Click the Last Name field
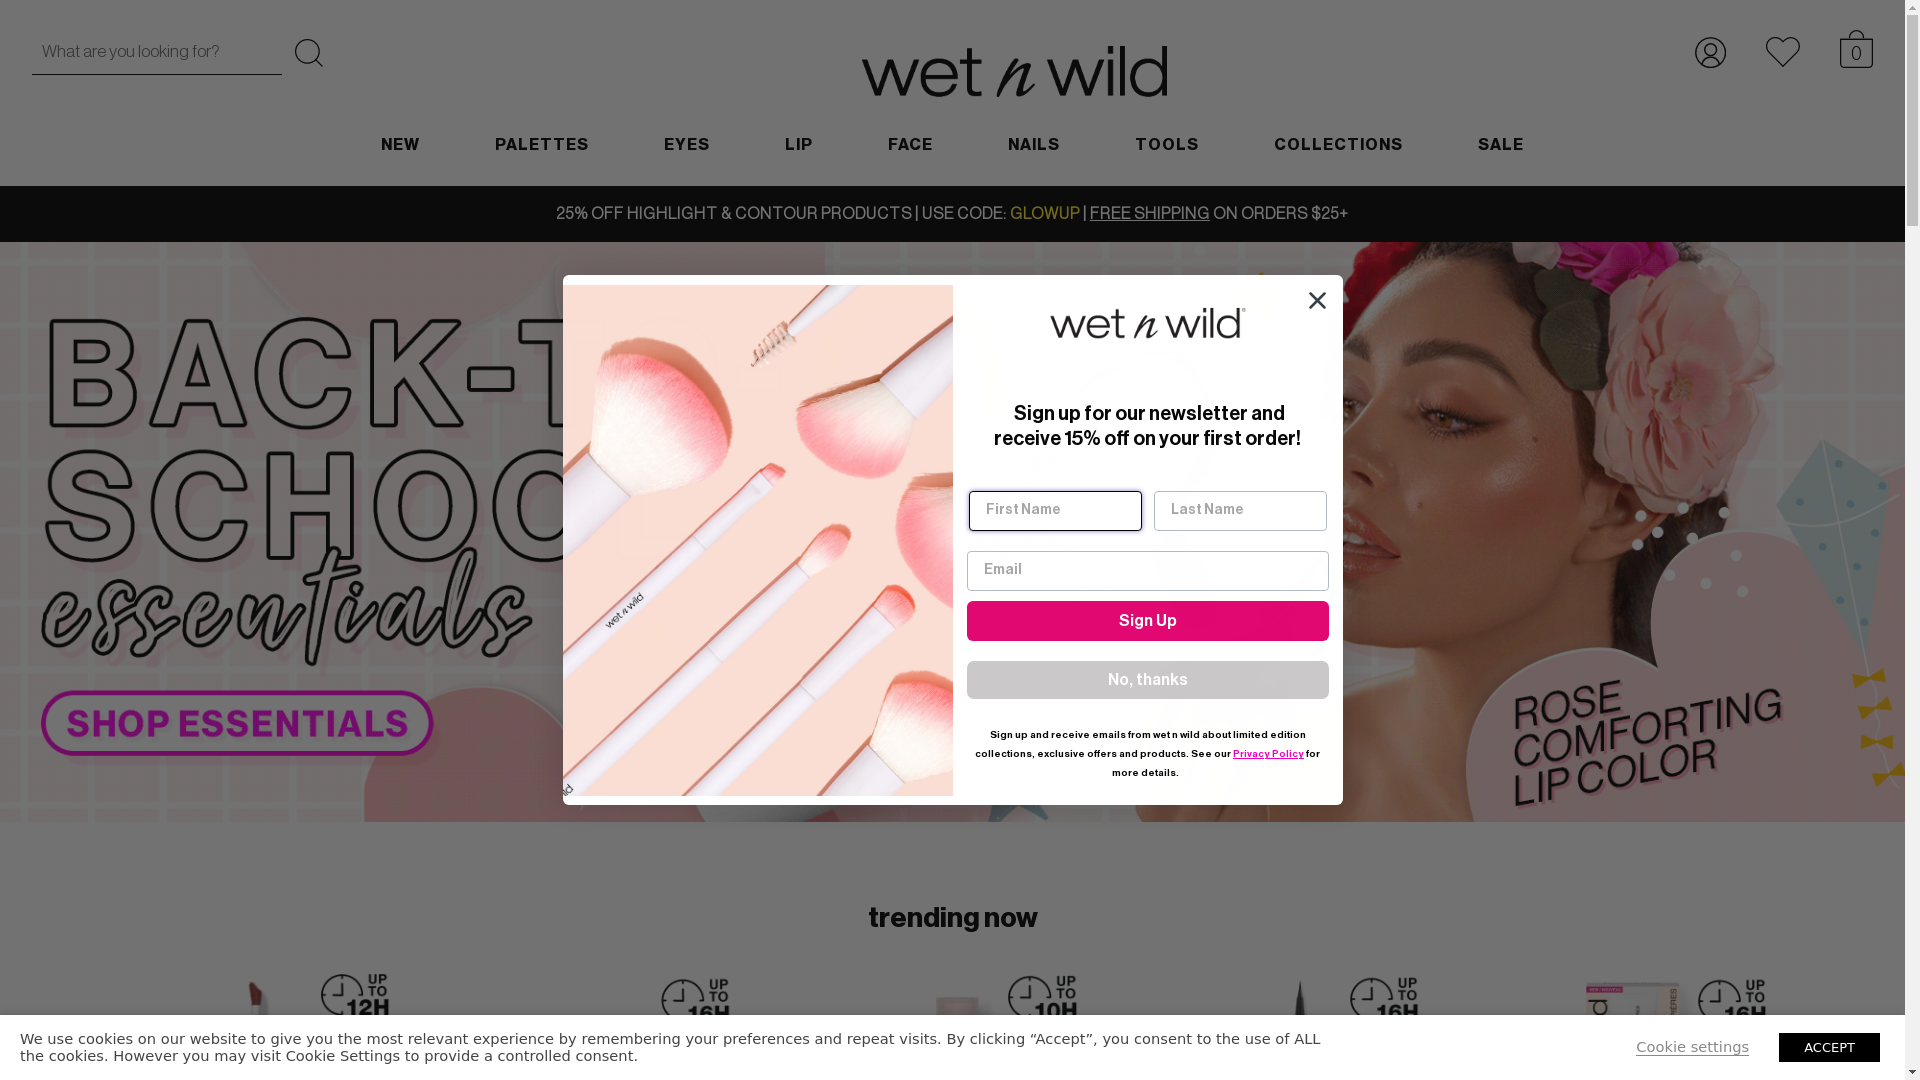Screen dimensions: 1920x1080 point(1240,511)
